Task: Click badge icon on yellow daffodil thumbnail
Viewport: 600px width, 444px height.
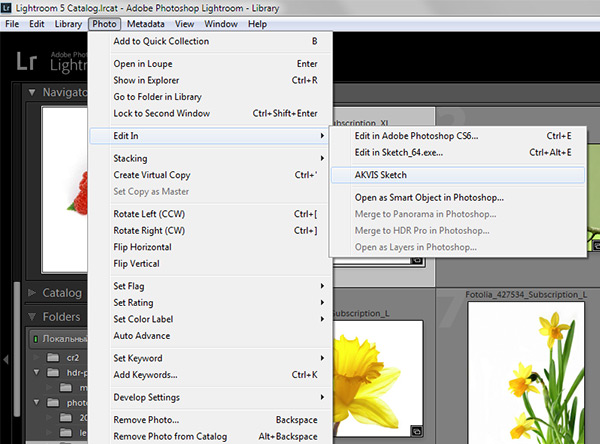Action: 416,431
